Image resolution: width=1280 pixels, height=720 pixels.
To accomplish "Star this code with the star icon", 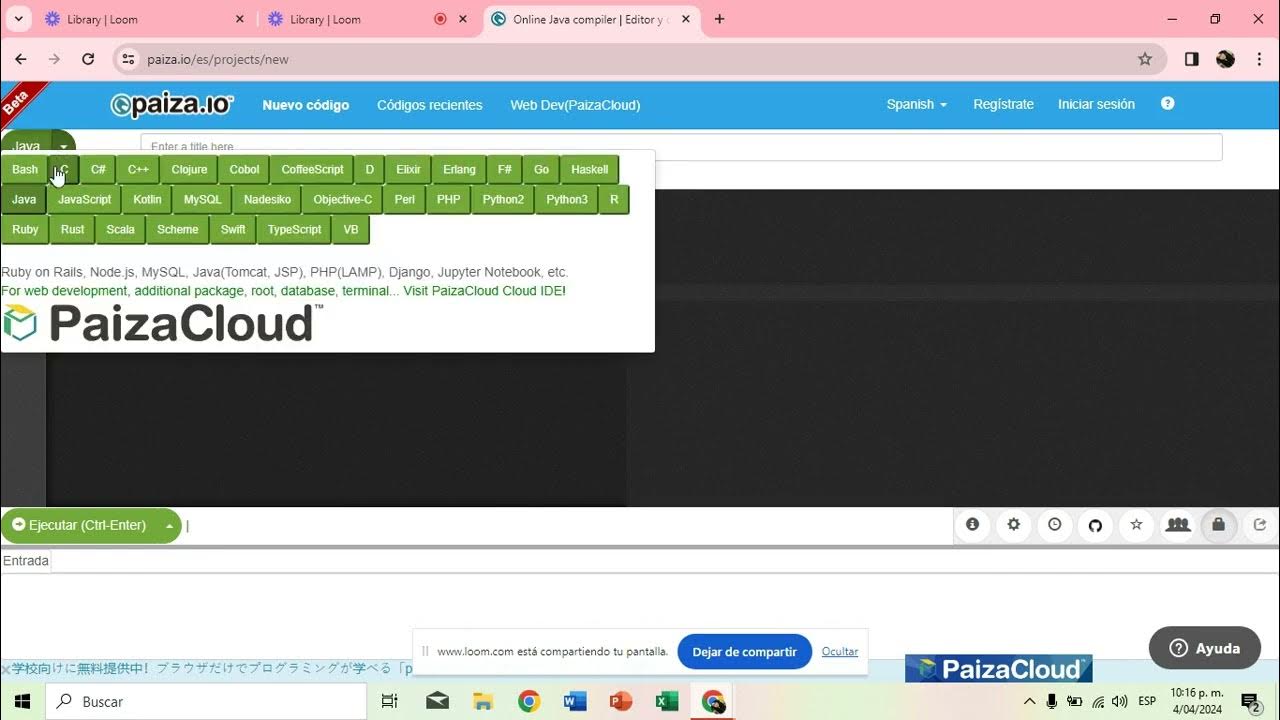I will pyautogui.click(x=1136, y=525).
